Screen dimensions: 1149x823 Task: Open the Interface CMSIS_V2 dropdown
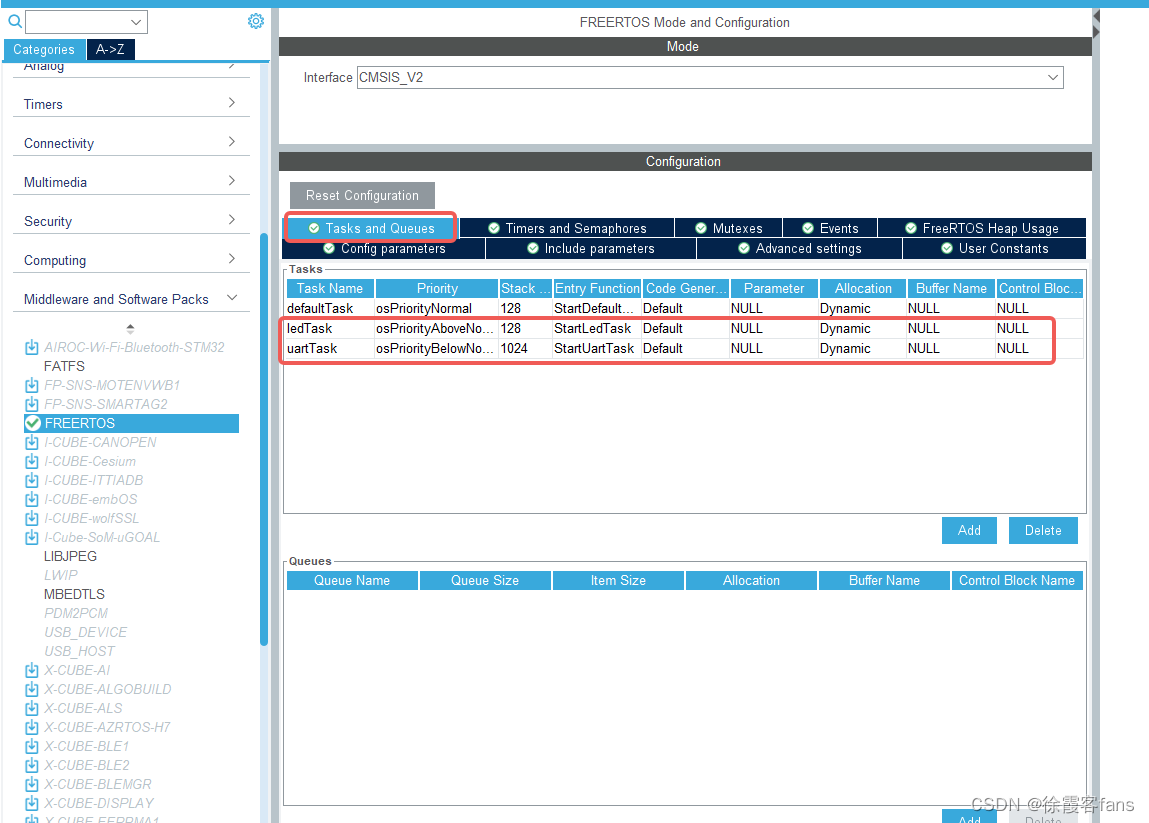pyautogui.click(x=1053, y=78)
